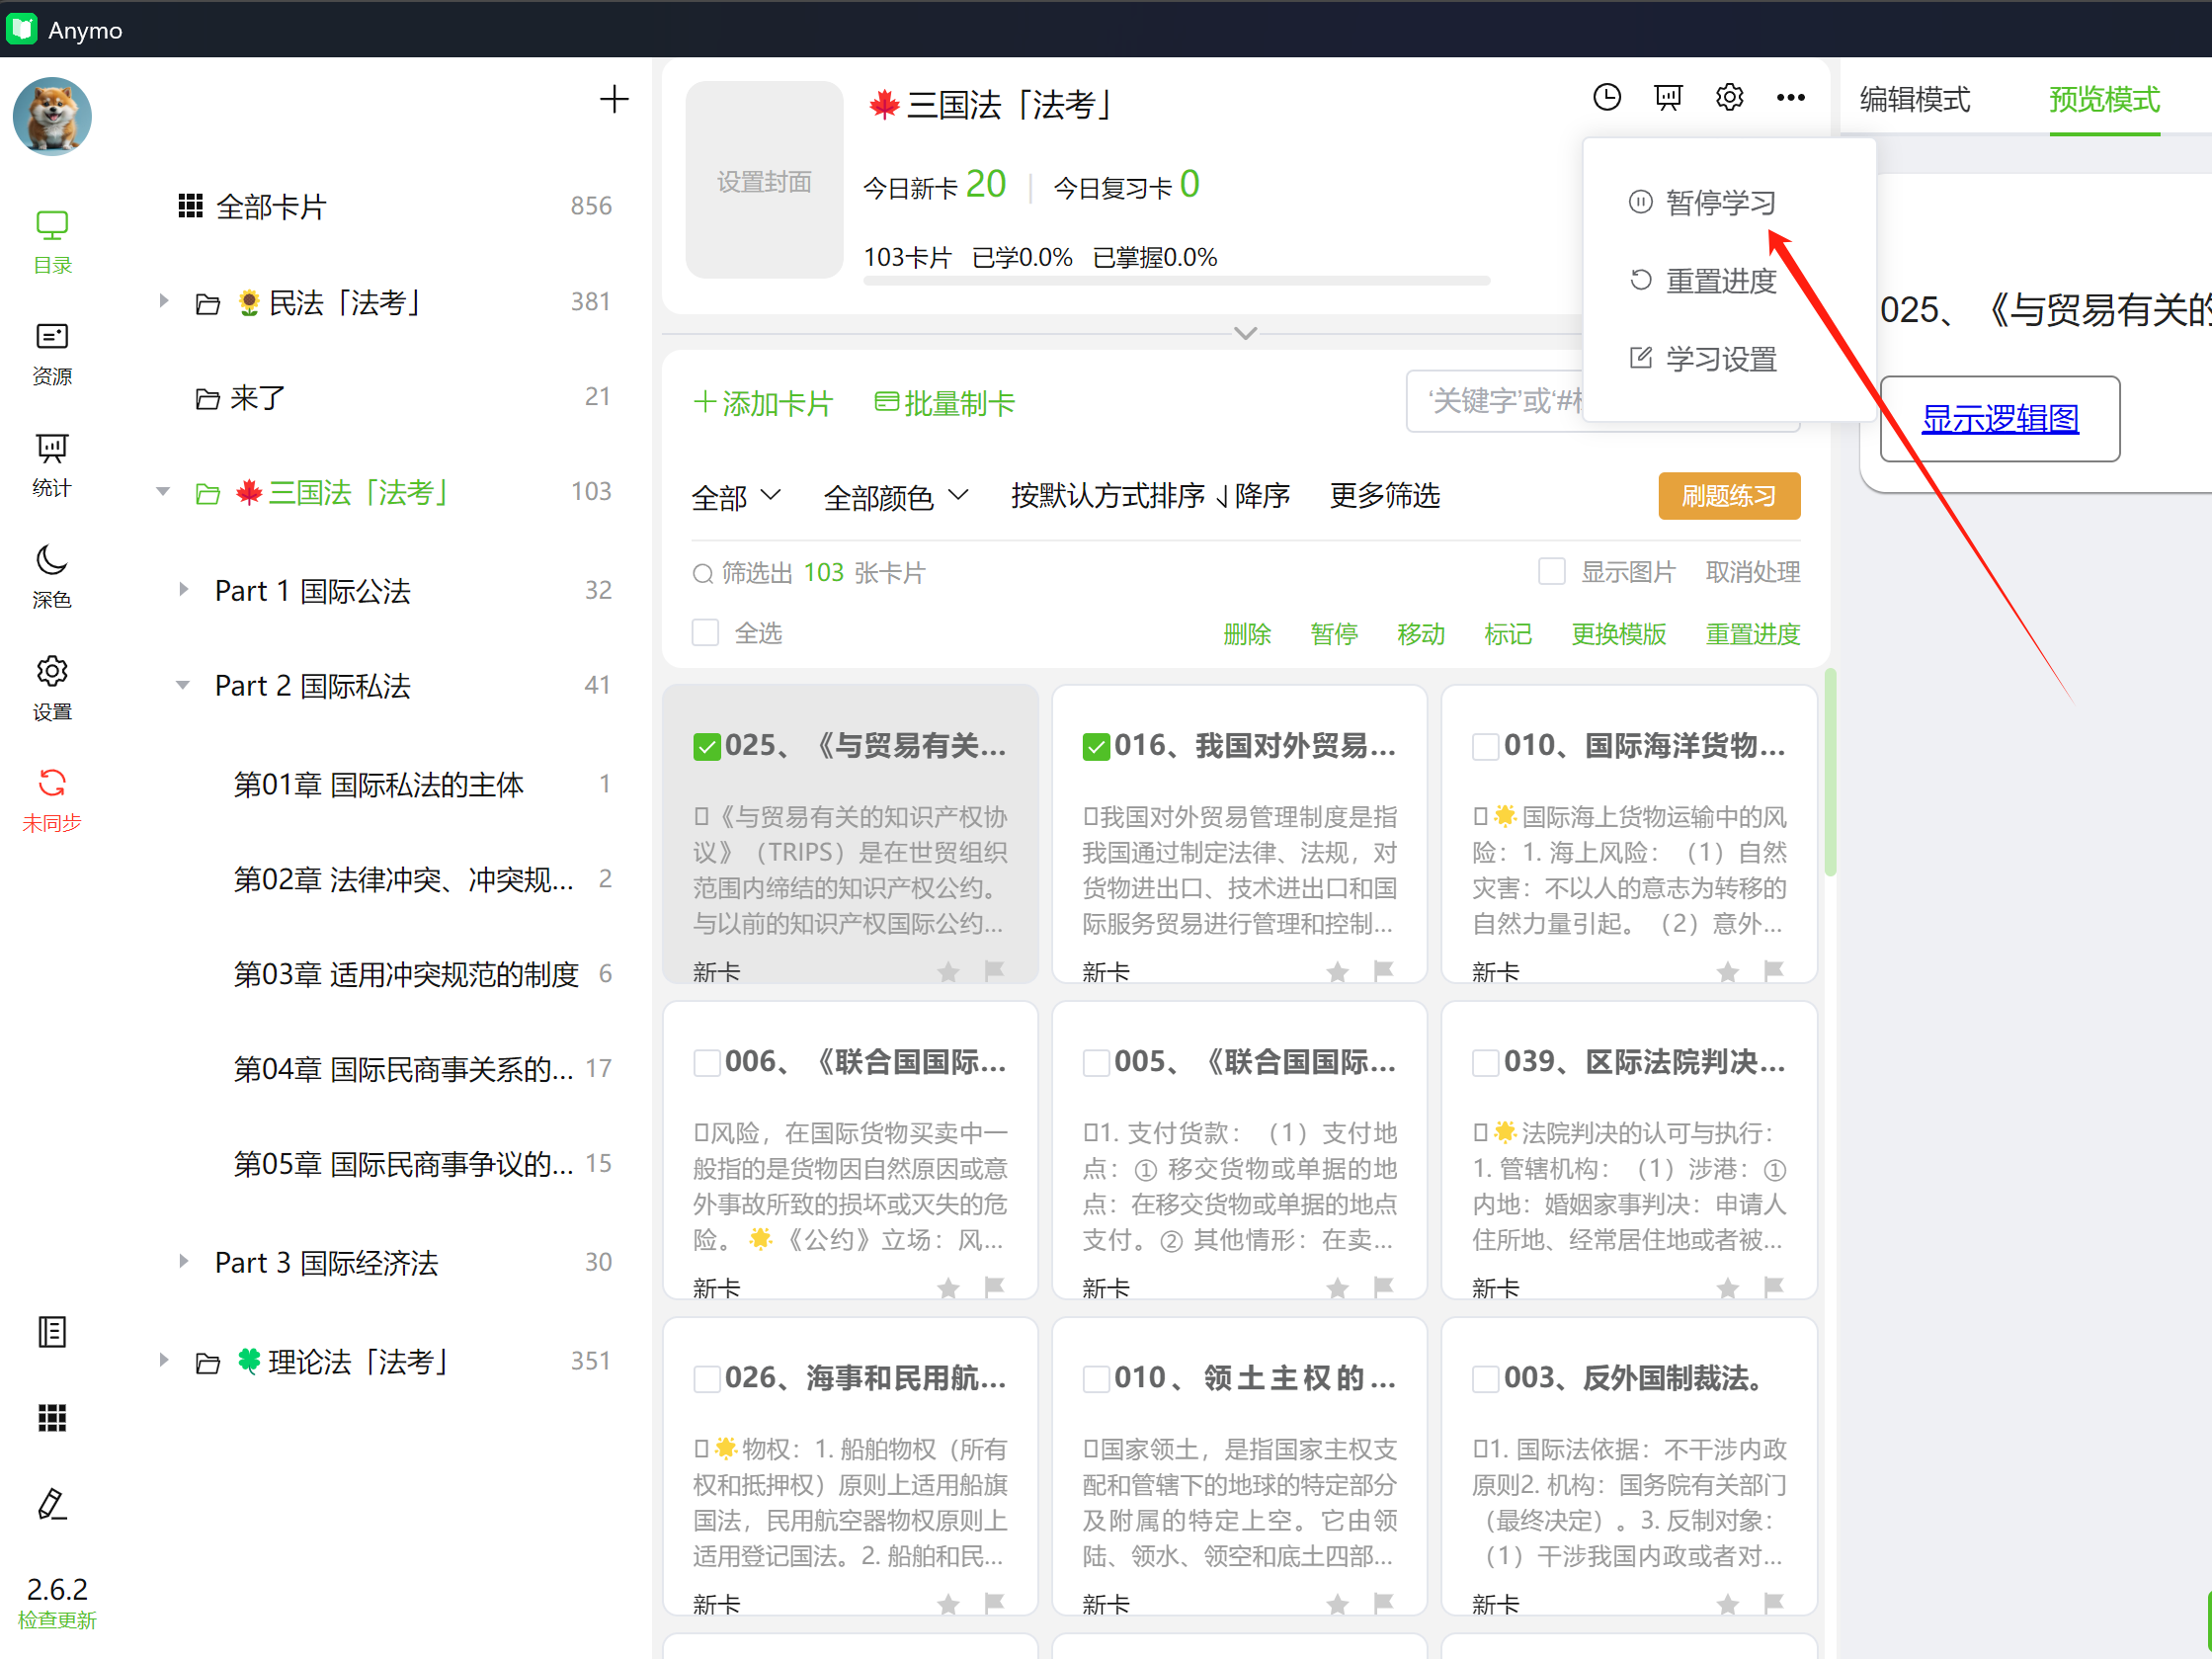Viewport: 2212px width, 1659px height.
Task: Click the 设置封面 cover placeholder
Action: pyautogui.click(x=763, y=180)
